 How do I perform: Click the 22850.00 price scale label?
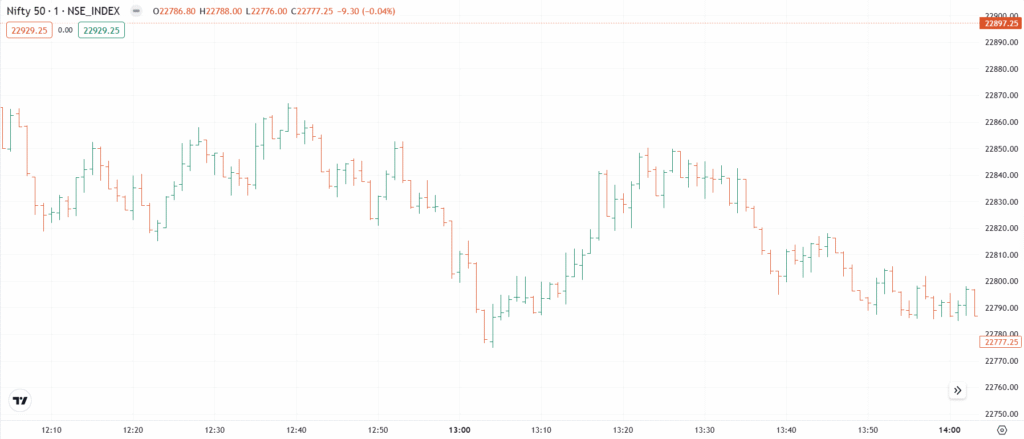(1000, 149)
